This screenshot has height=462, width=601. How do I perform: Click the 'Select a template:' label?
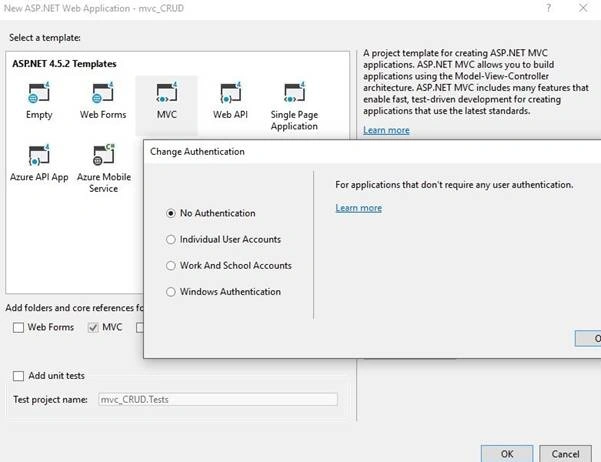[x=45, y=38]
